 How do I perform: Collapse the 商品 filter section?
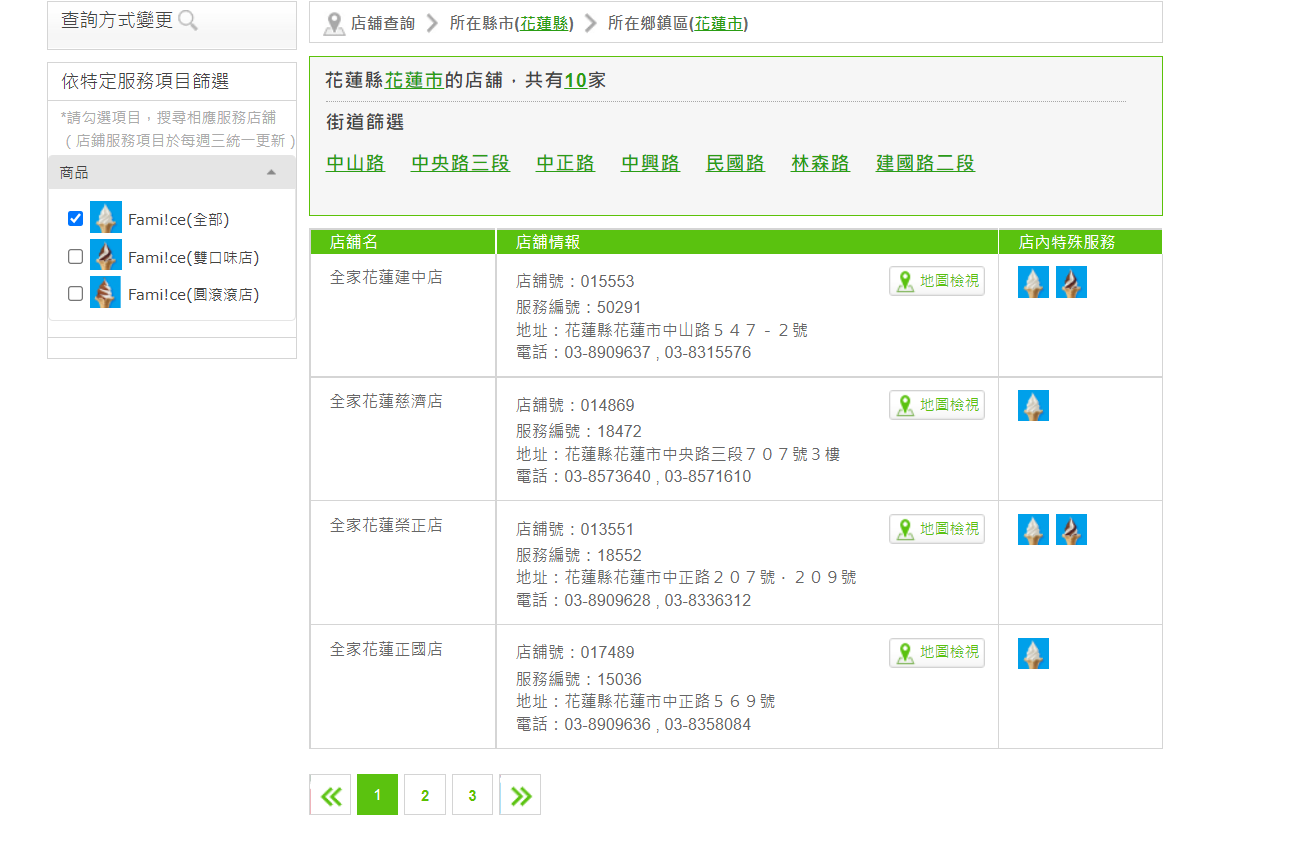pos(172,173)
